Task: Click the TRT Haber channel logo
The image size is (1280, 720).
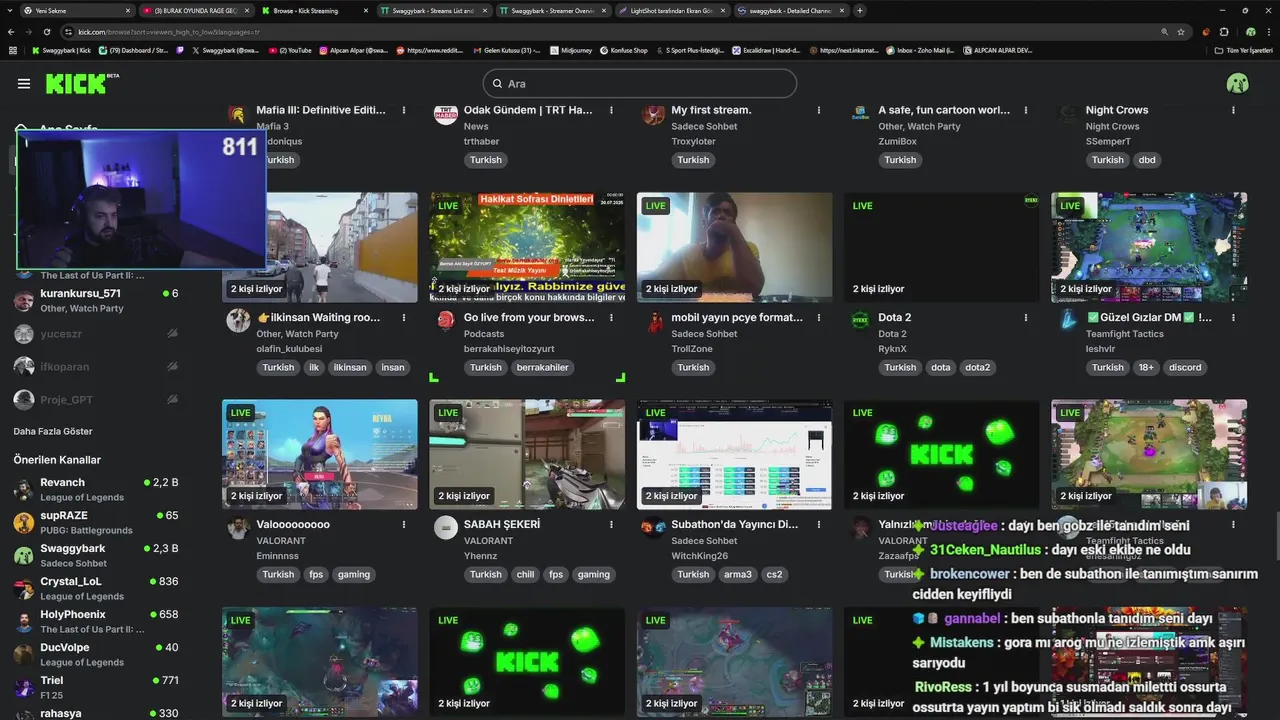Action: click(446, 113)
